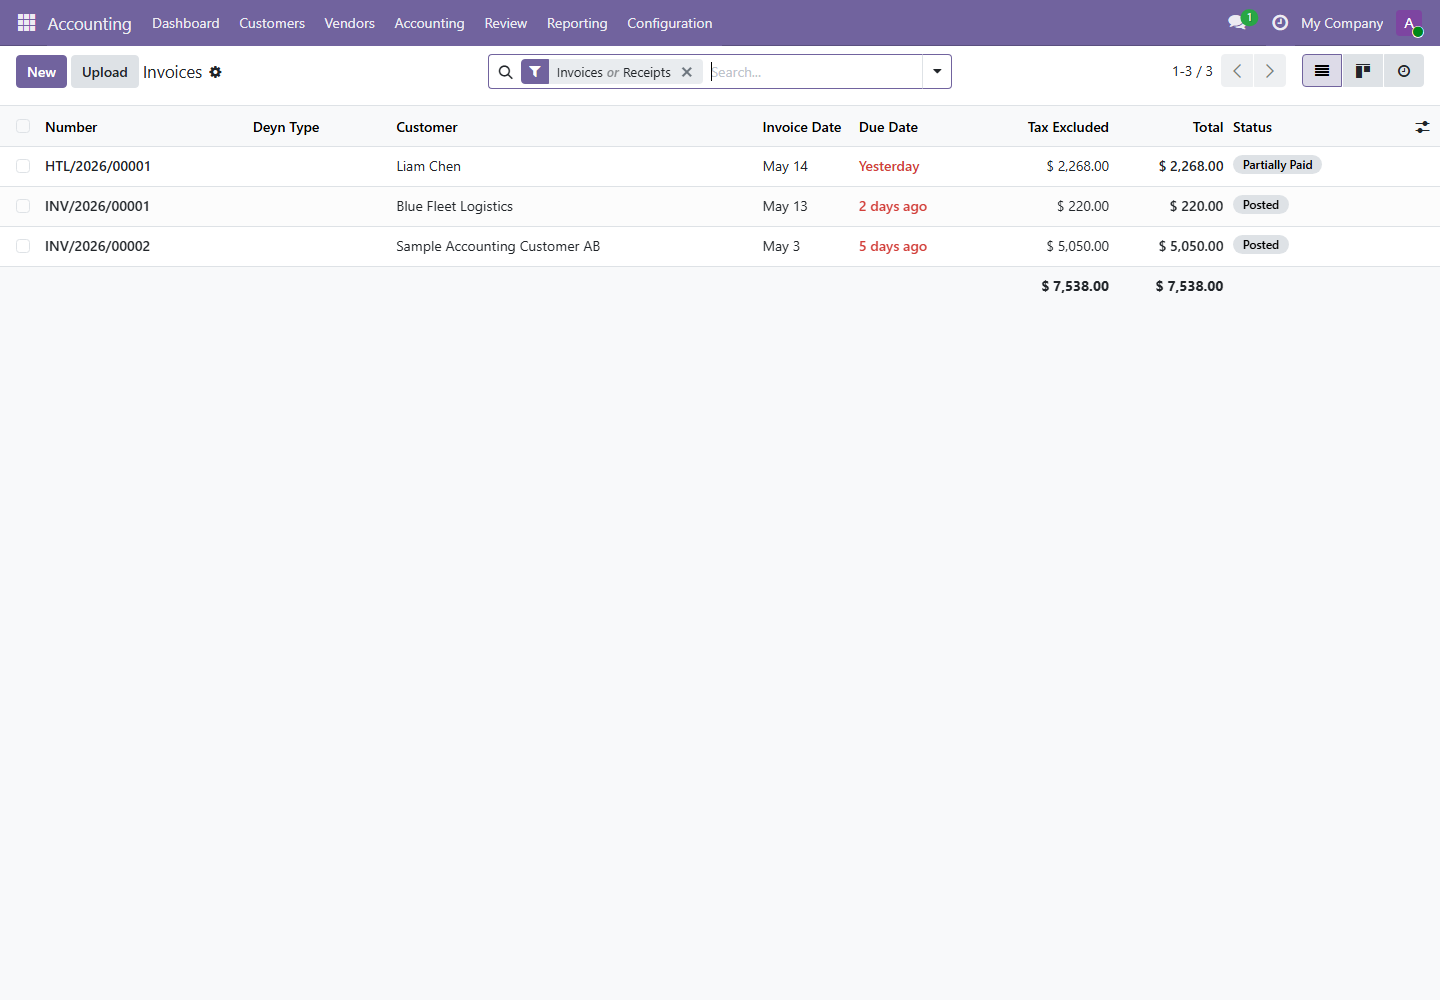The height and width of the screenshot is (1000, 1440).
Task: Click the Invoices or Receipts filter label
Action: [x=614, y=72]
